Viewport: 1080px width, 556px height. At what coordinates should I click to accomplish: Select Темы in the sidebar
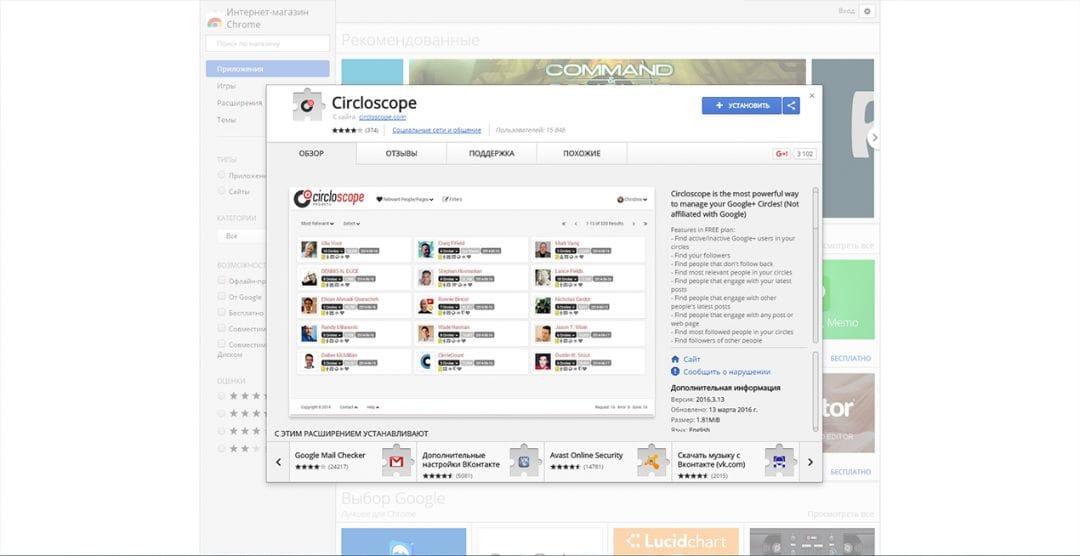click(227, 120)
